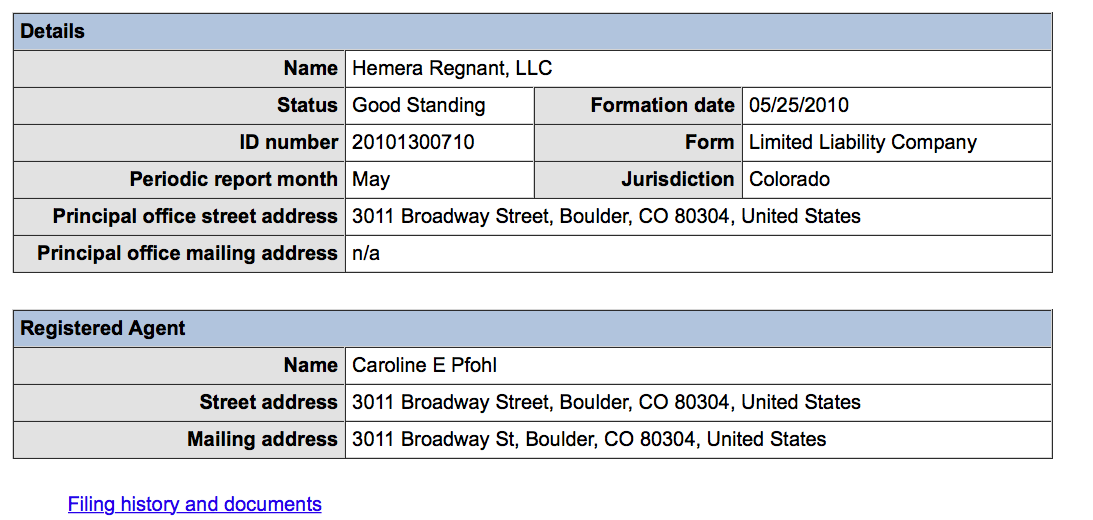Select the ID number 20101300710

point(413,142)
